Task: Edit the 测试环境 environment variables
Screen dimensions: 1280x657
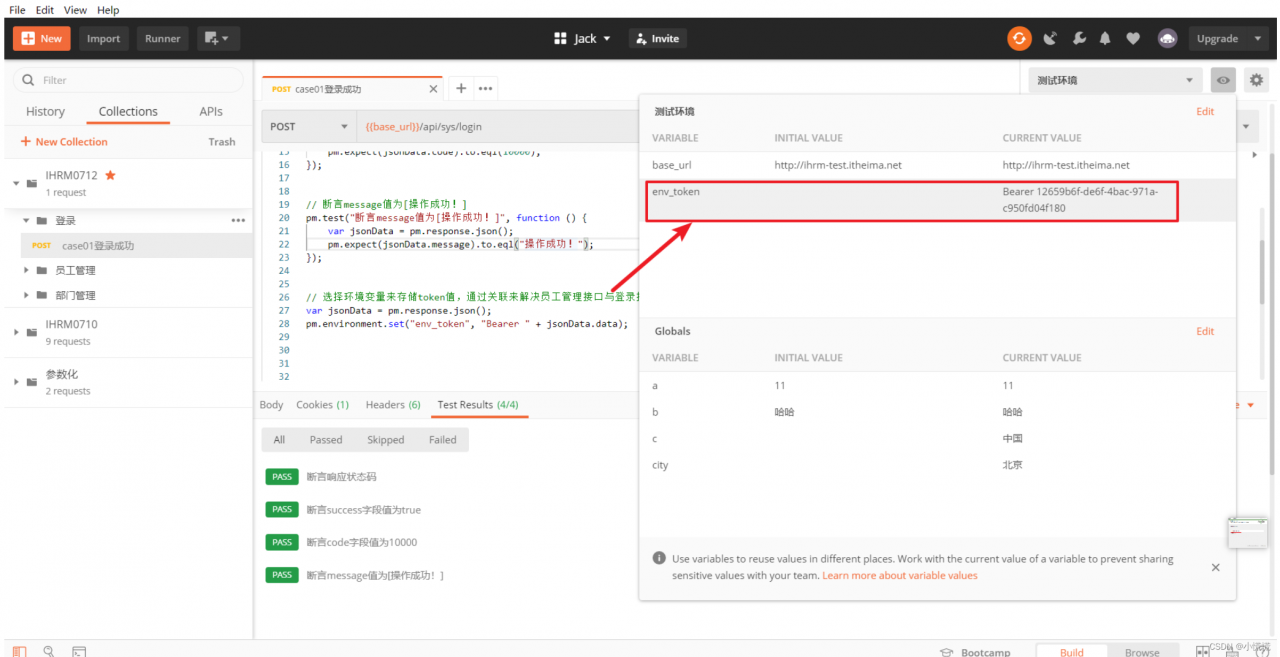Action: [x=1205, y=112]
